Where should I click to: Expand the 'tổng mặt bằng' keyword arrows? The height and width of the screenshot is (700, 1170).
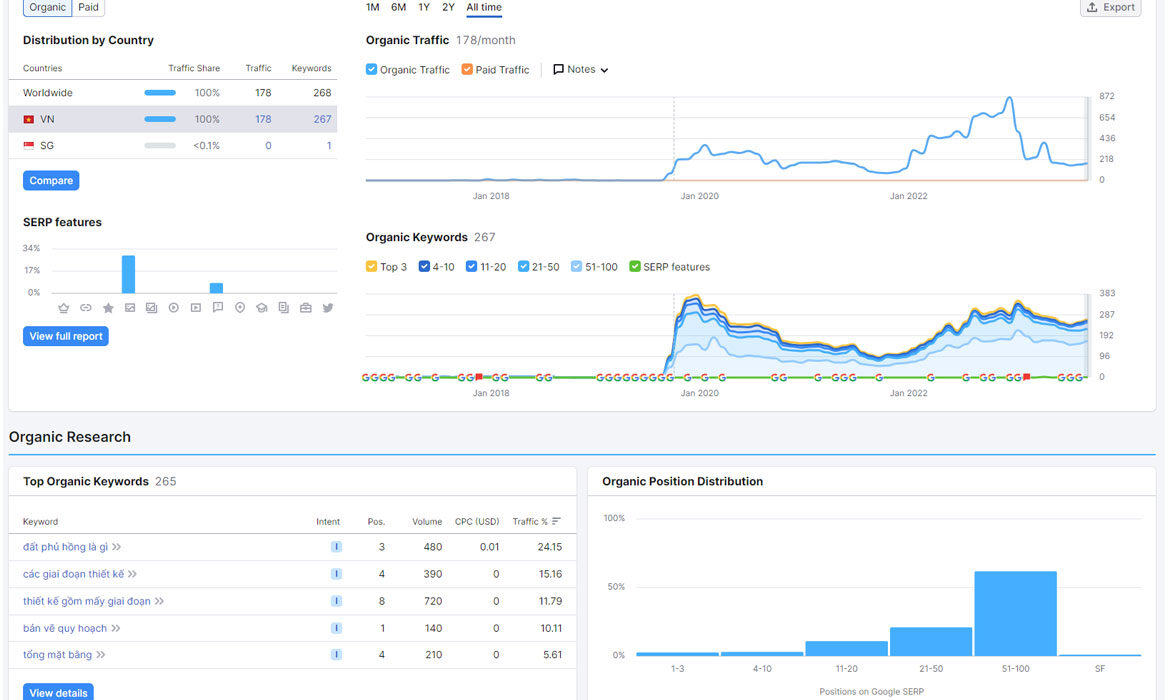(x=101, y=654)
